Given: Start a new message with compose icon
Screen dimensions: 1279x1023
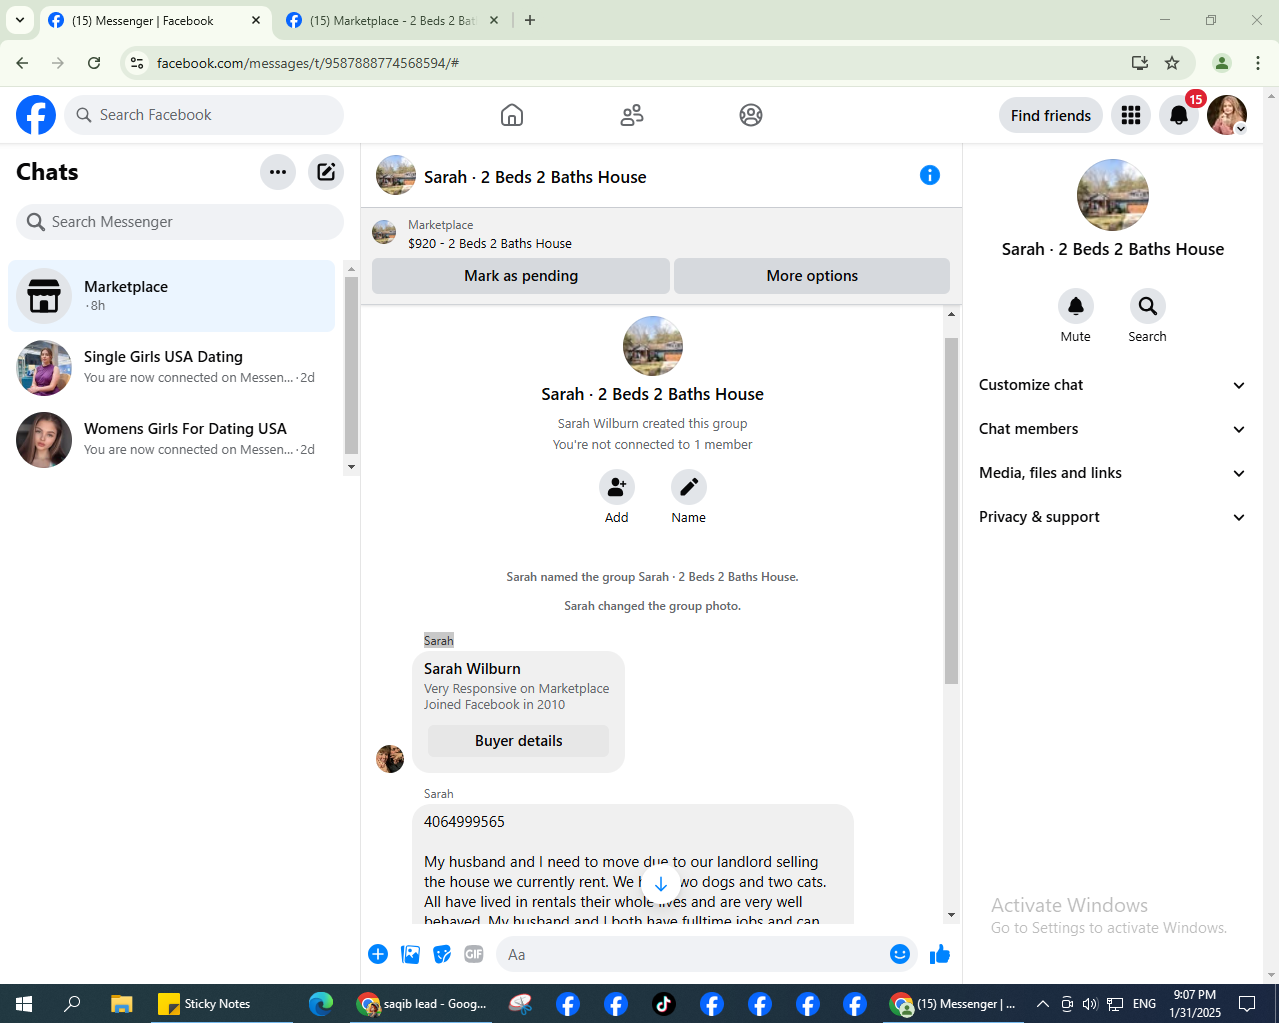Looking at the screenshot, I should pyautogui.click(x=326, y=172).
